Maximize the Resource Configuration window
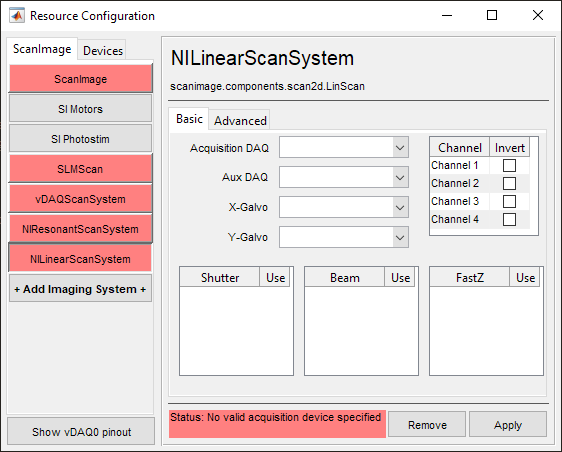 pyautogui.click(x=492, y=15)
